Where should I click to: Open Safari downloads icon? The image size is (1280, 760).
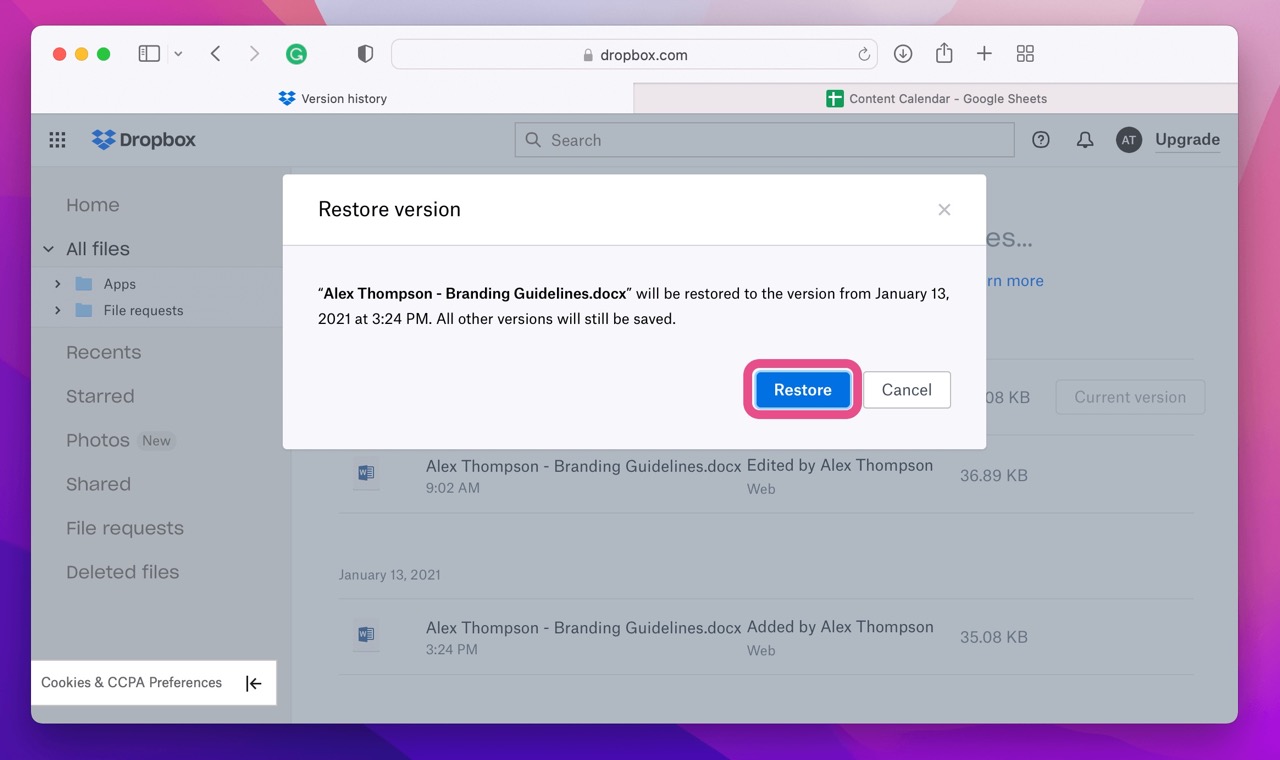click(903, 54)
